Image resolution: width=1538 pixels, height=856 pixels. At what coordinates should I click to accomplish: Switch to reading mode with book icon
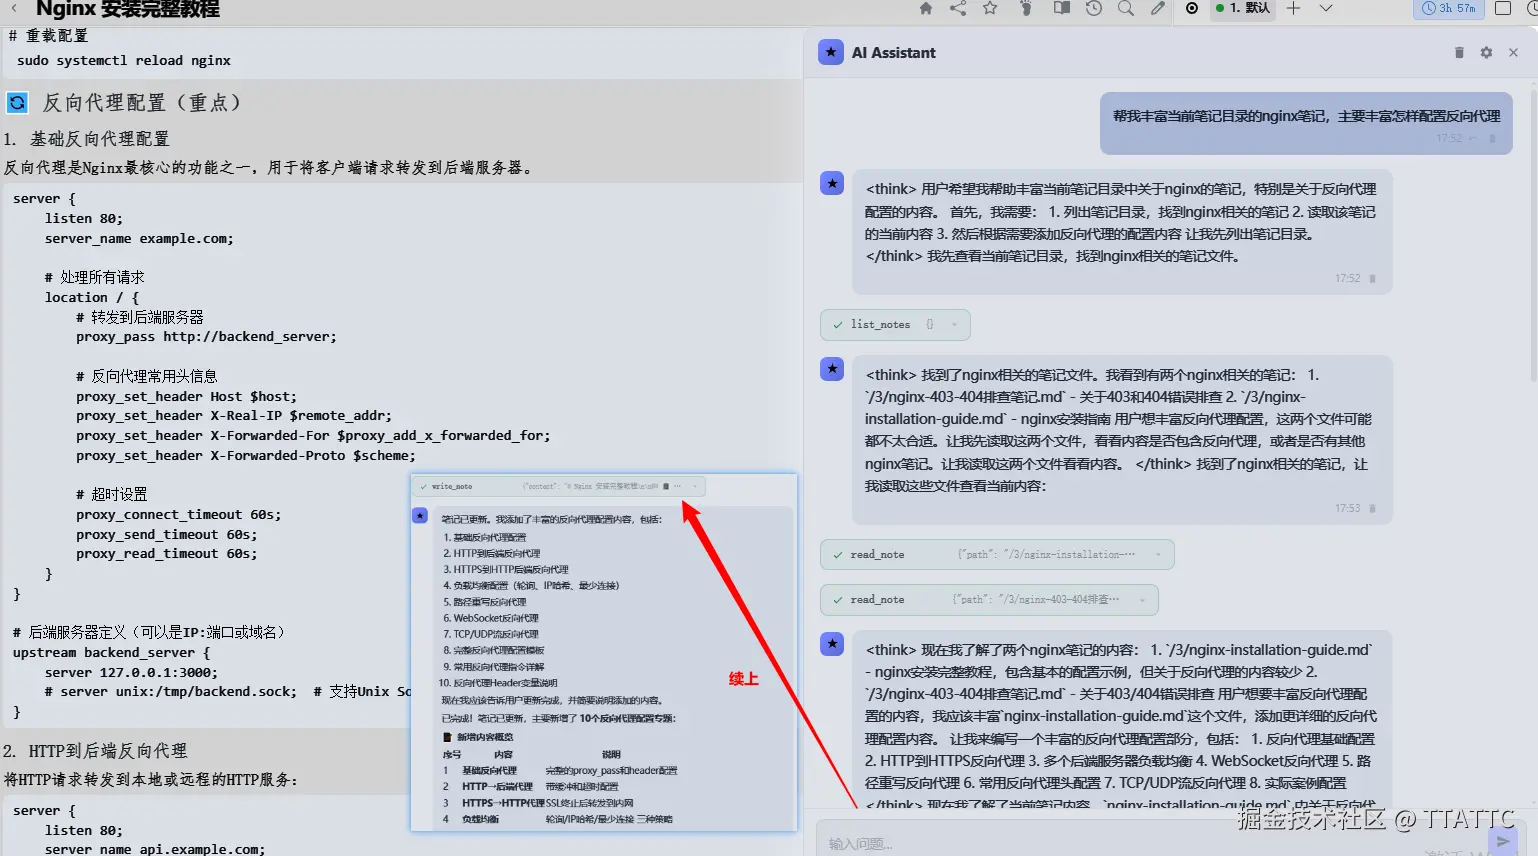(1062, 8)
